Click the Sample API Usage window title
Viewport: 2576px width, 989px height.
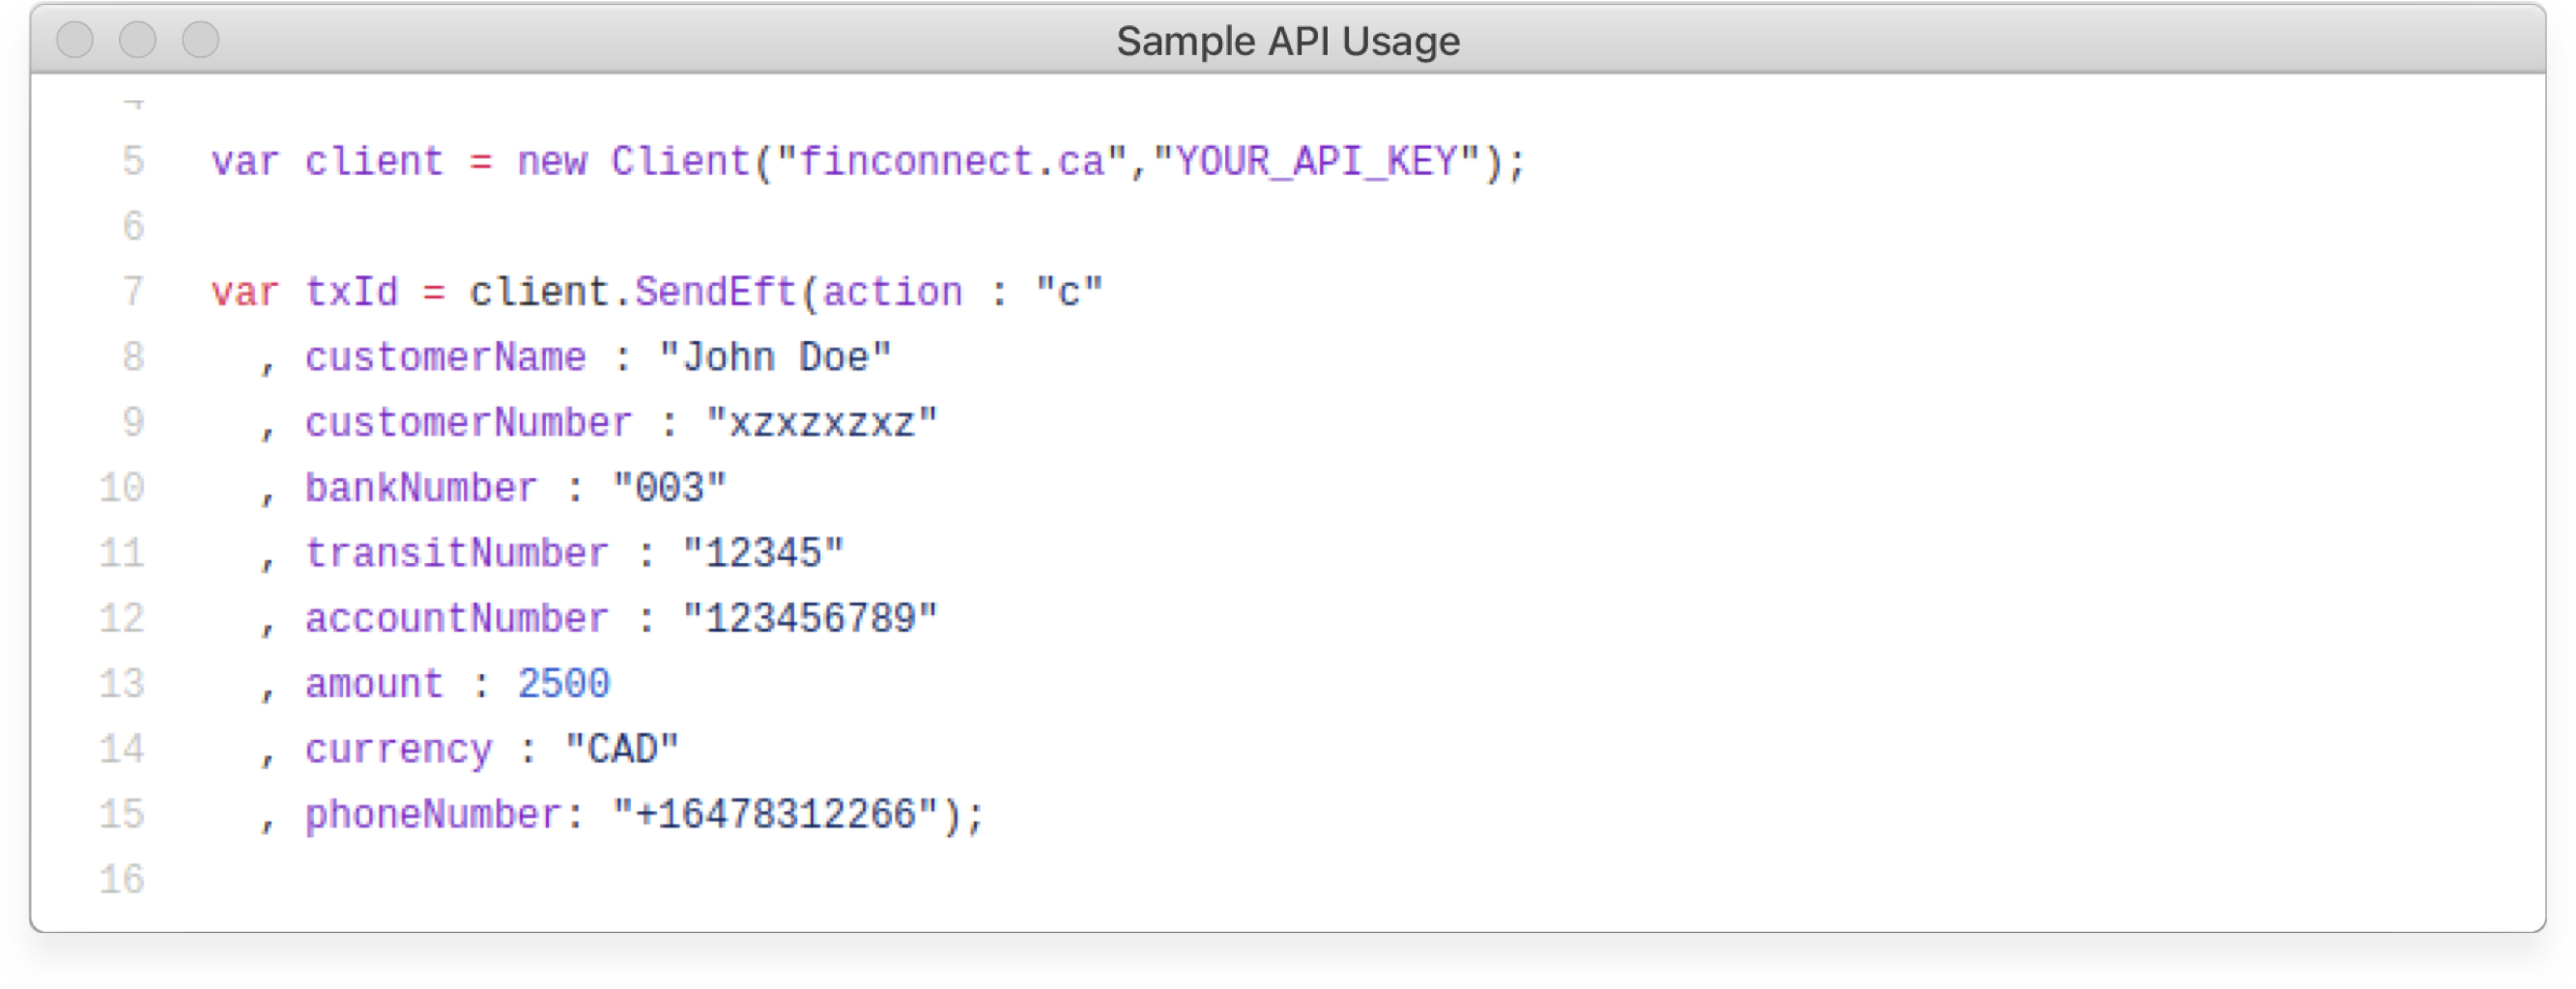(x=1288, y=41)
